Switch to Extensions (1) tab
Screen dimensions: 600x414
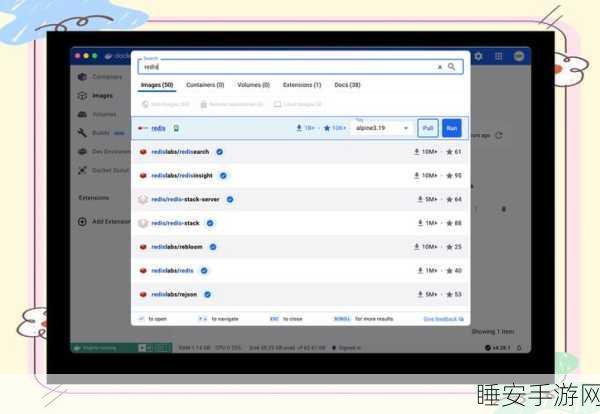coord(302,85)
